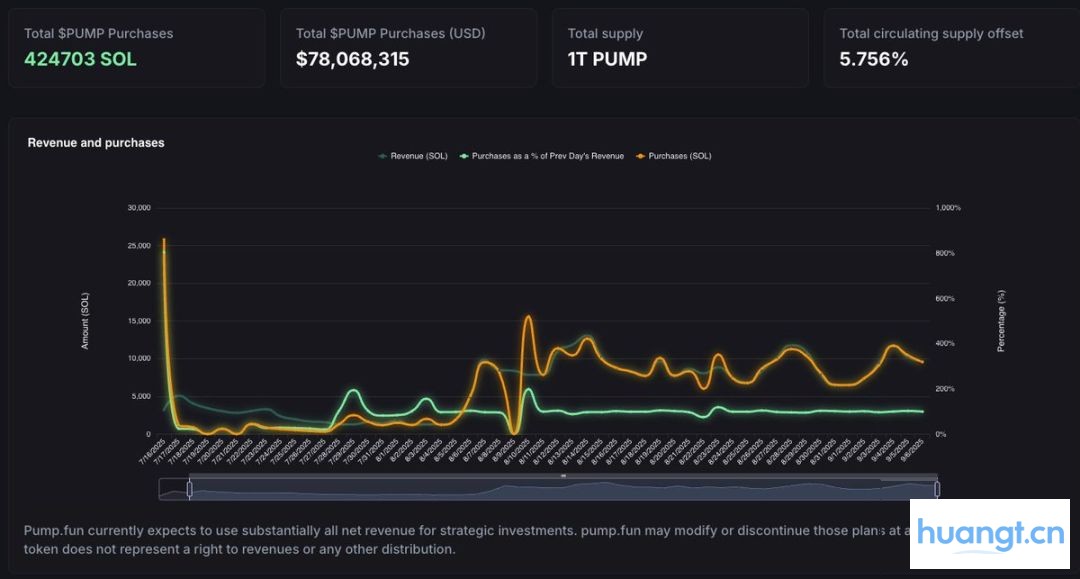This screenshot has height=579, width=1080.
Task: Hide Purchases as a % of Prev Day's Revenue
Action: pyautogui.click(x=541, y=156)
